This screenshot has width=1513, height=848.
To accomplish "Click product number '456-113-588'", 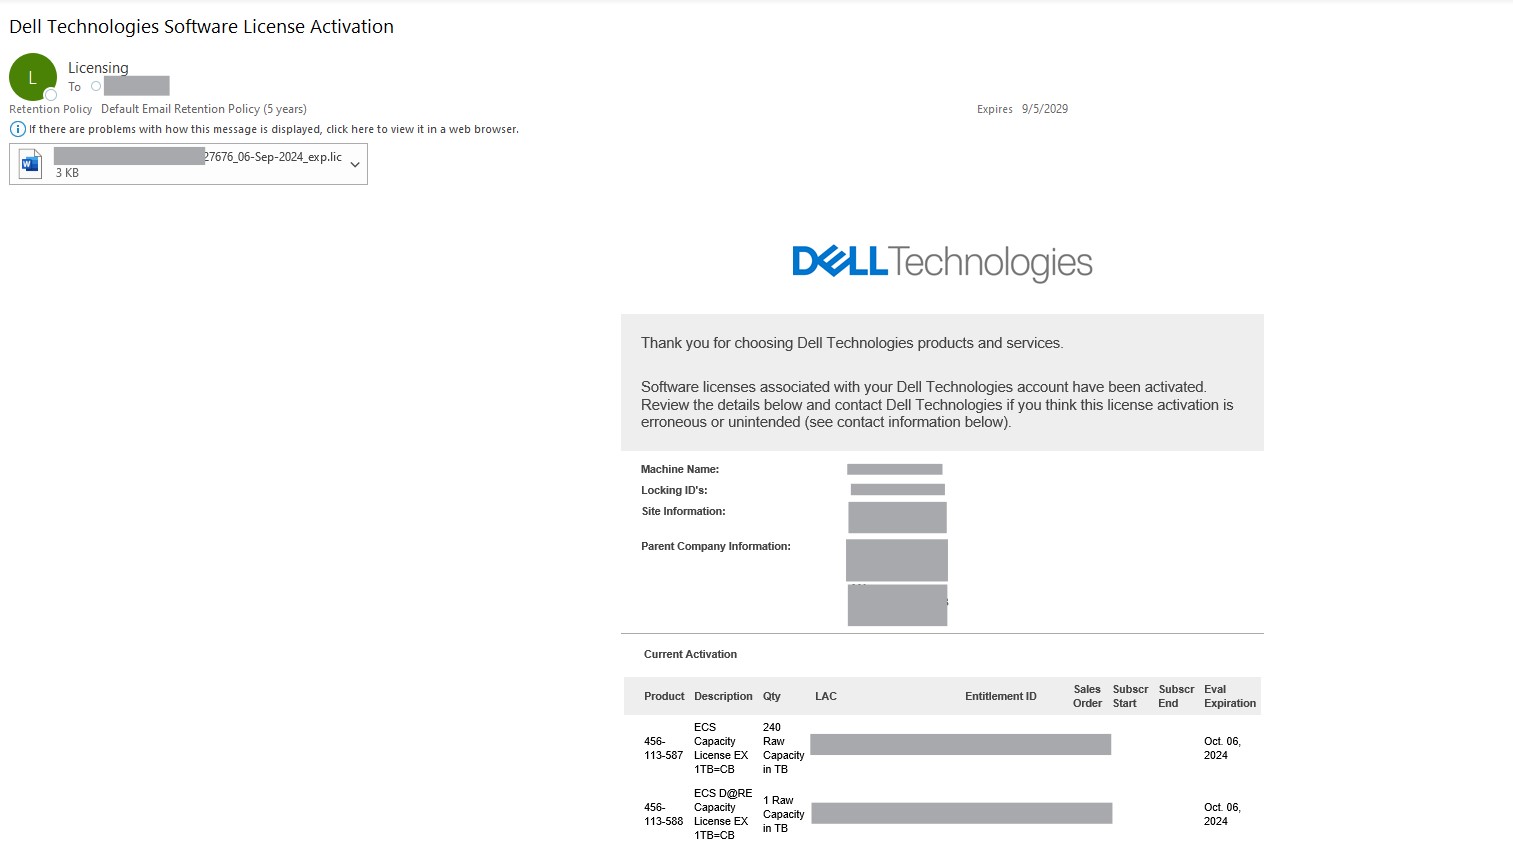I will click(x=664, y=814).
